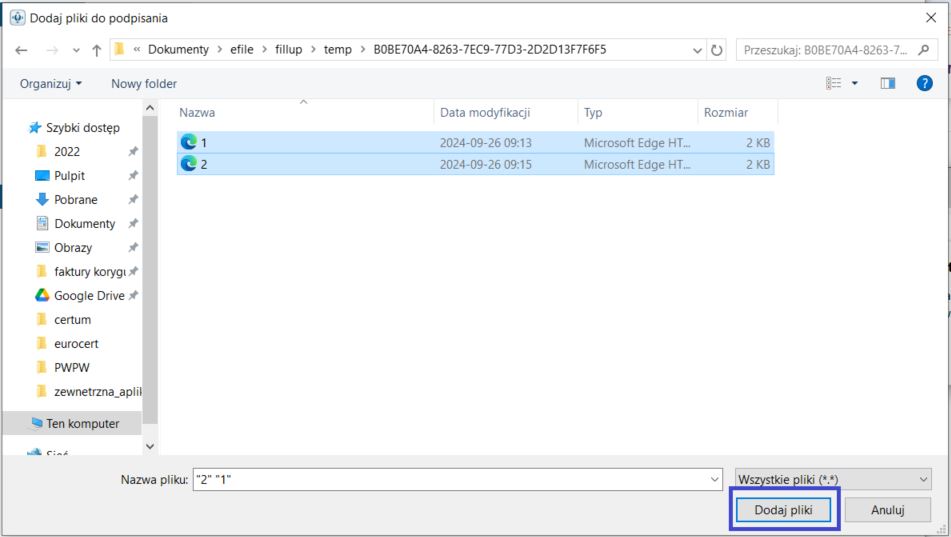Open Dokumenty in the sidebar
951x537 pixels.
[x=84, y=224]
